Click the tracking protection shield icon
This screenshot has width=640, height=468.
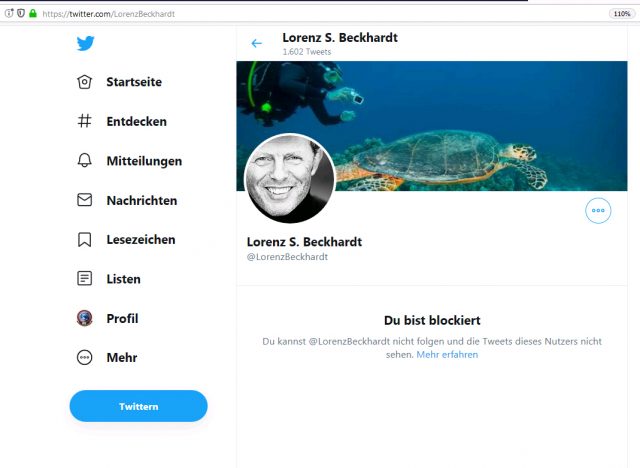tap(21, 13)
